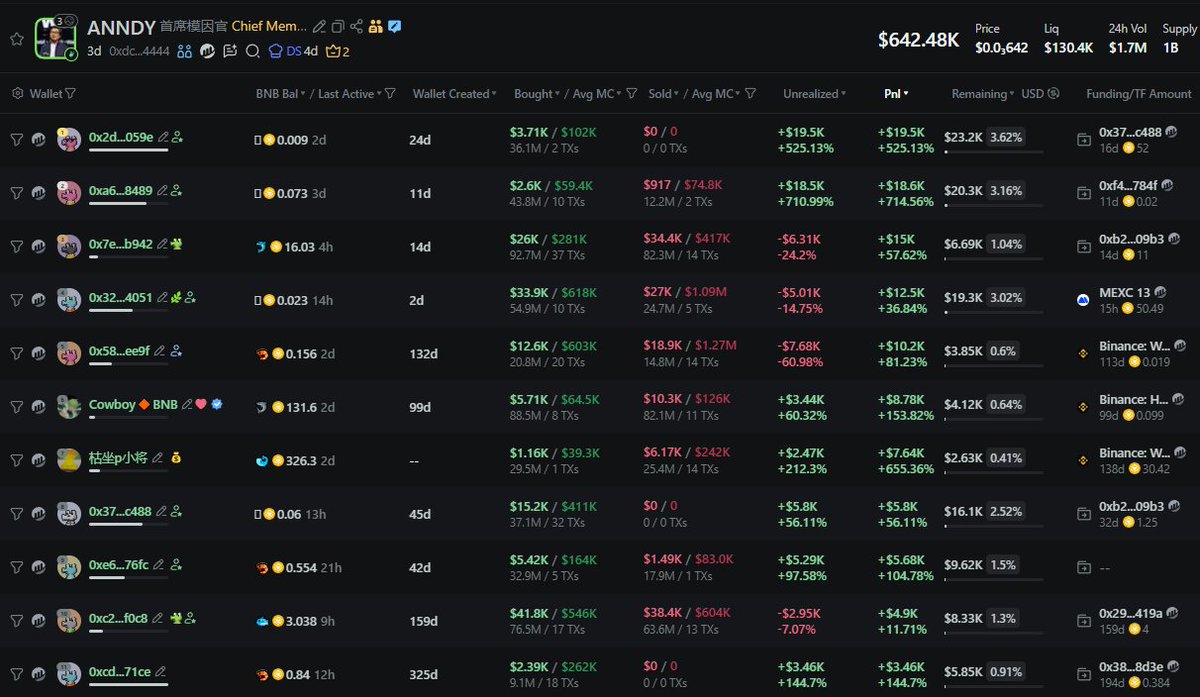The image size is (1200, 697).
Task: Click the search icon under the ANNDY title
Action: point(252,51)
